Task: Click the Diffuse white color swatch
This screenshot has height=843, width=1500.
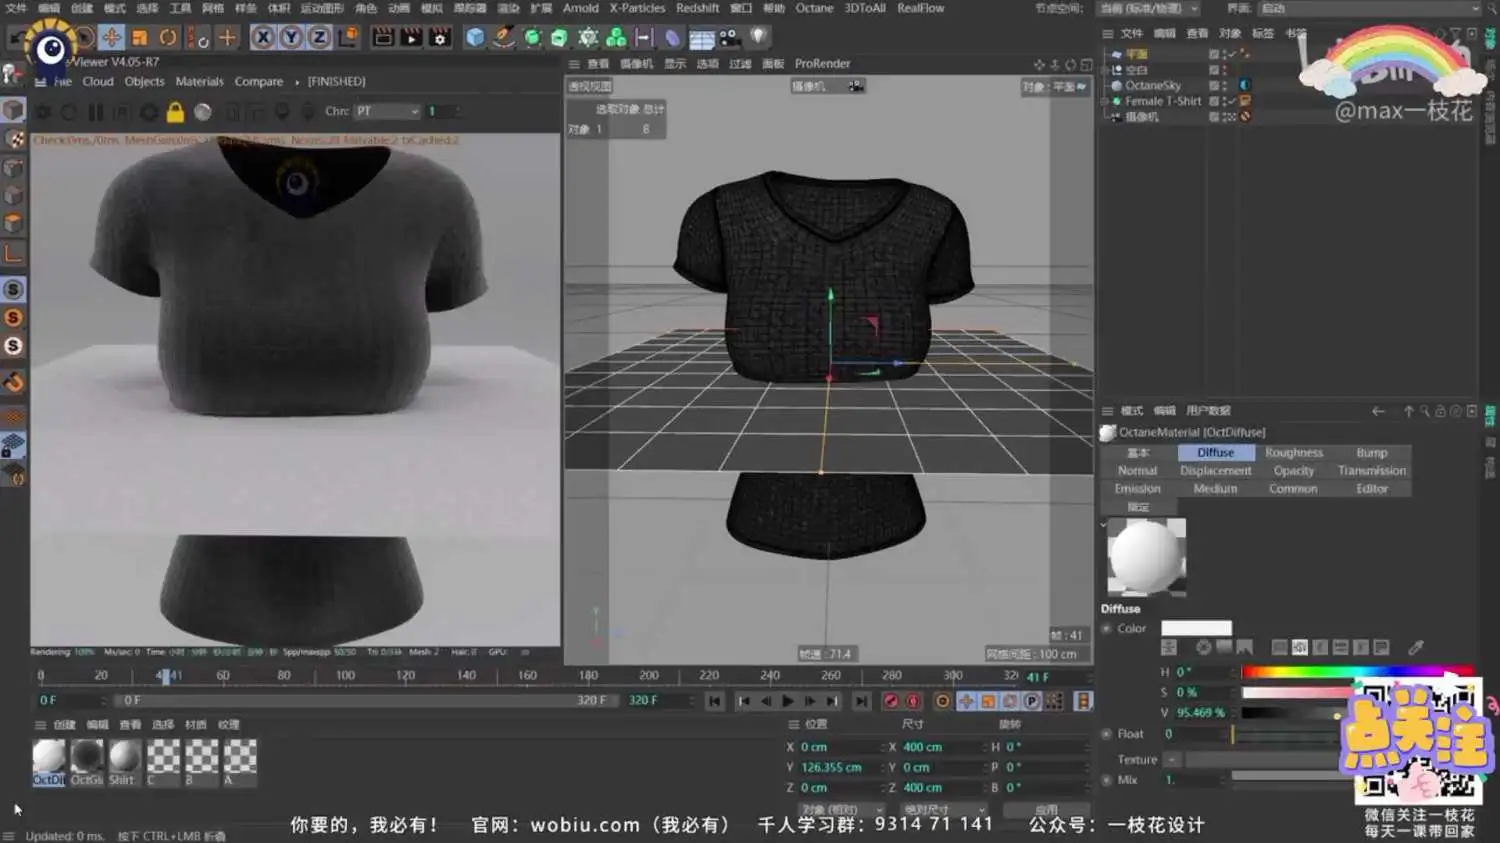Action: (1196, 628)
